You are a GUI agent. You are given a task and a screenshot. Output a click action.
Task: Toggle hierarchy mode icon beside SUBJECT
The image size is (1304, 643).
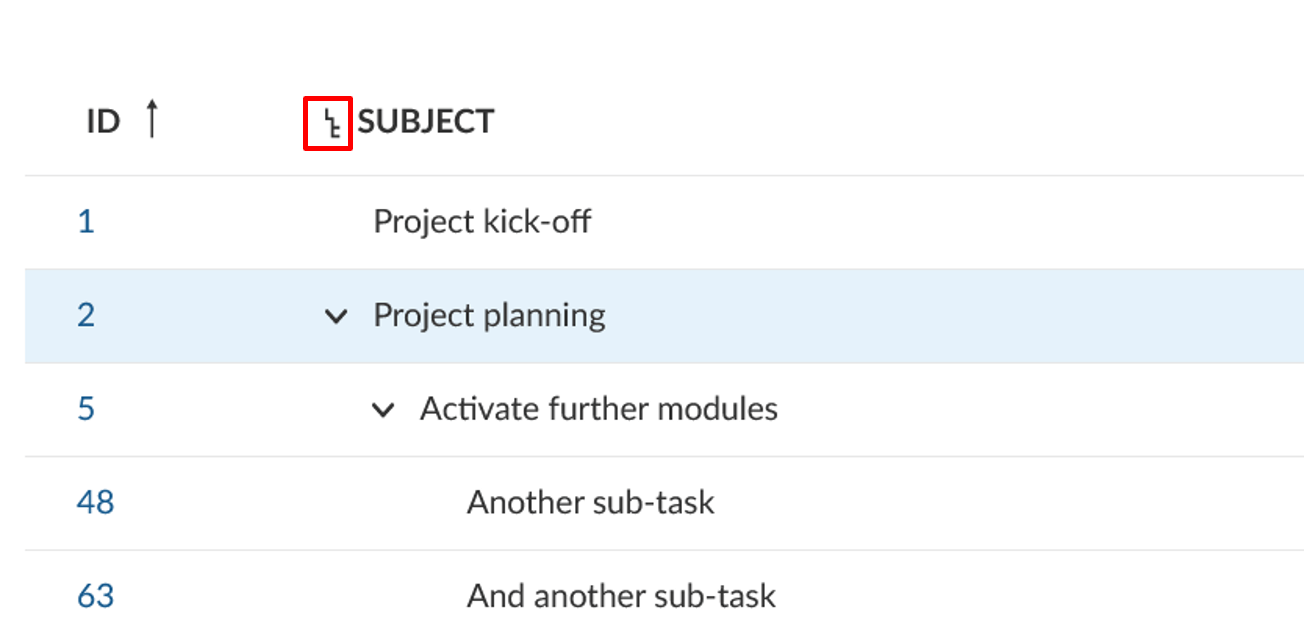[328, 124]
